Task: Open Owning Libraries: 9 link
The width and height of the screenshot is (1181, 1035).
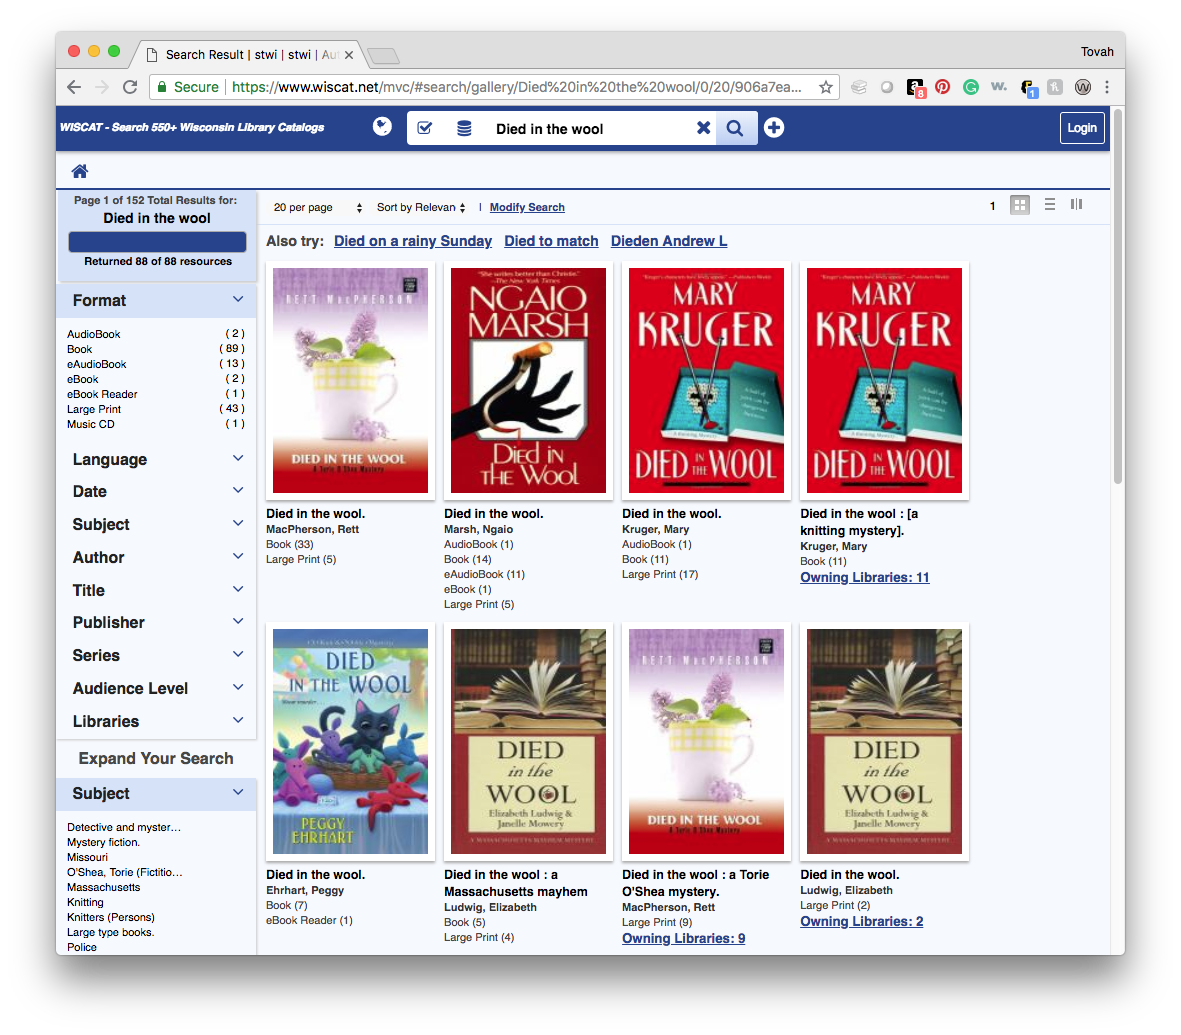Action: click(683, 939)
